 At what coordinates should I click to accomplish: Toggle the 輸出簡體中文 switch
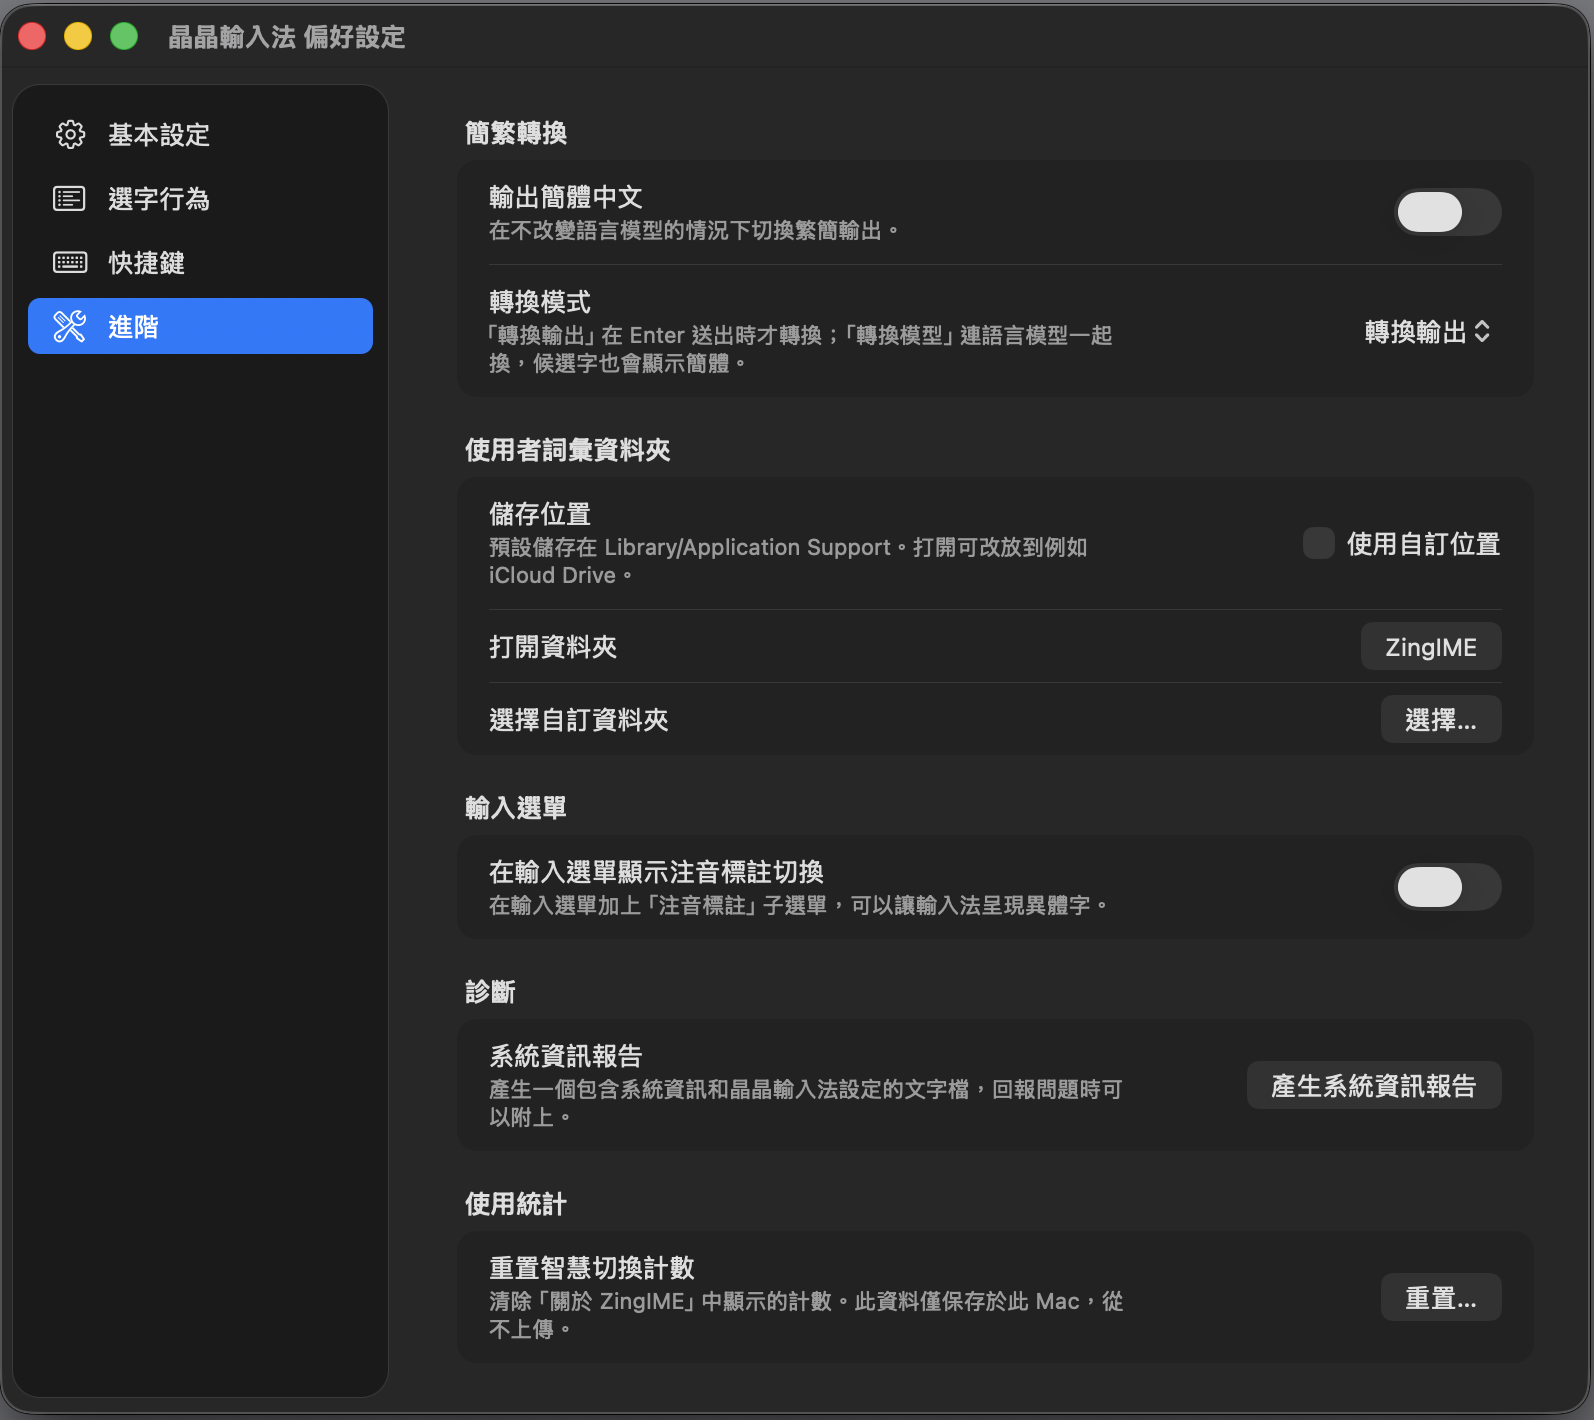[1448, 212]
